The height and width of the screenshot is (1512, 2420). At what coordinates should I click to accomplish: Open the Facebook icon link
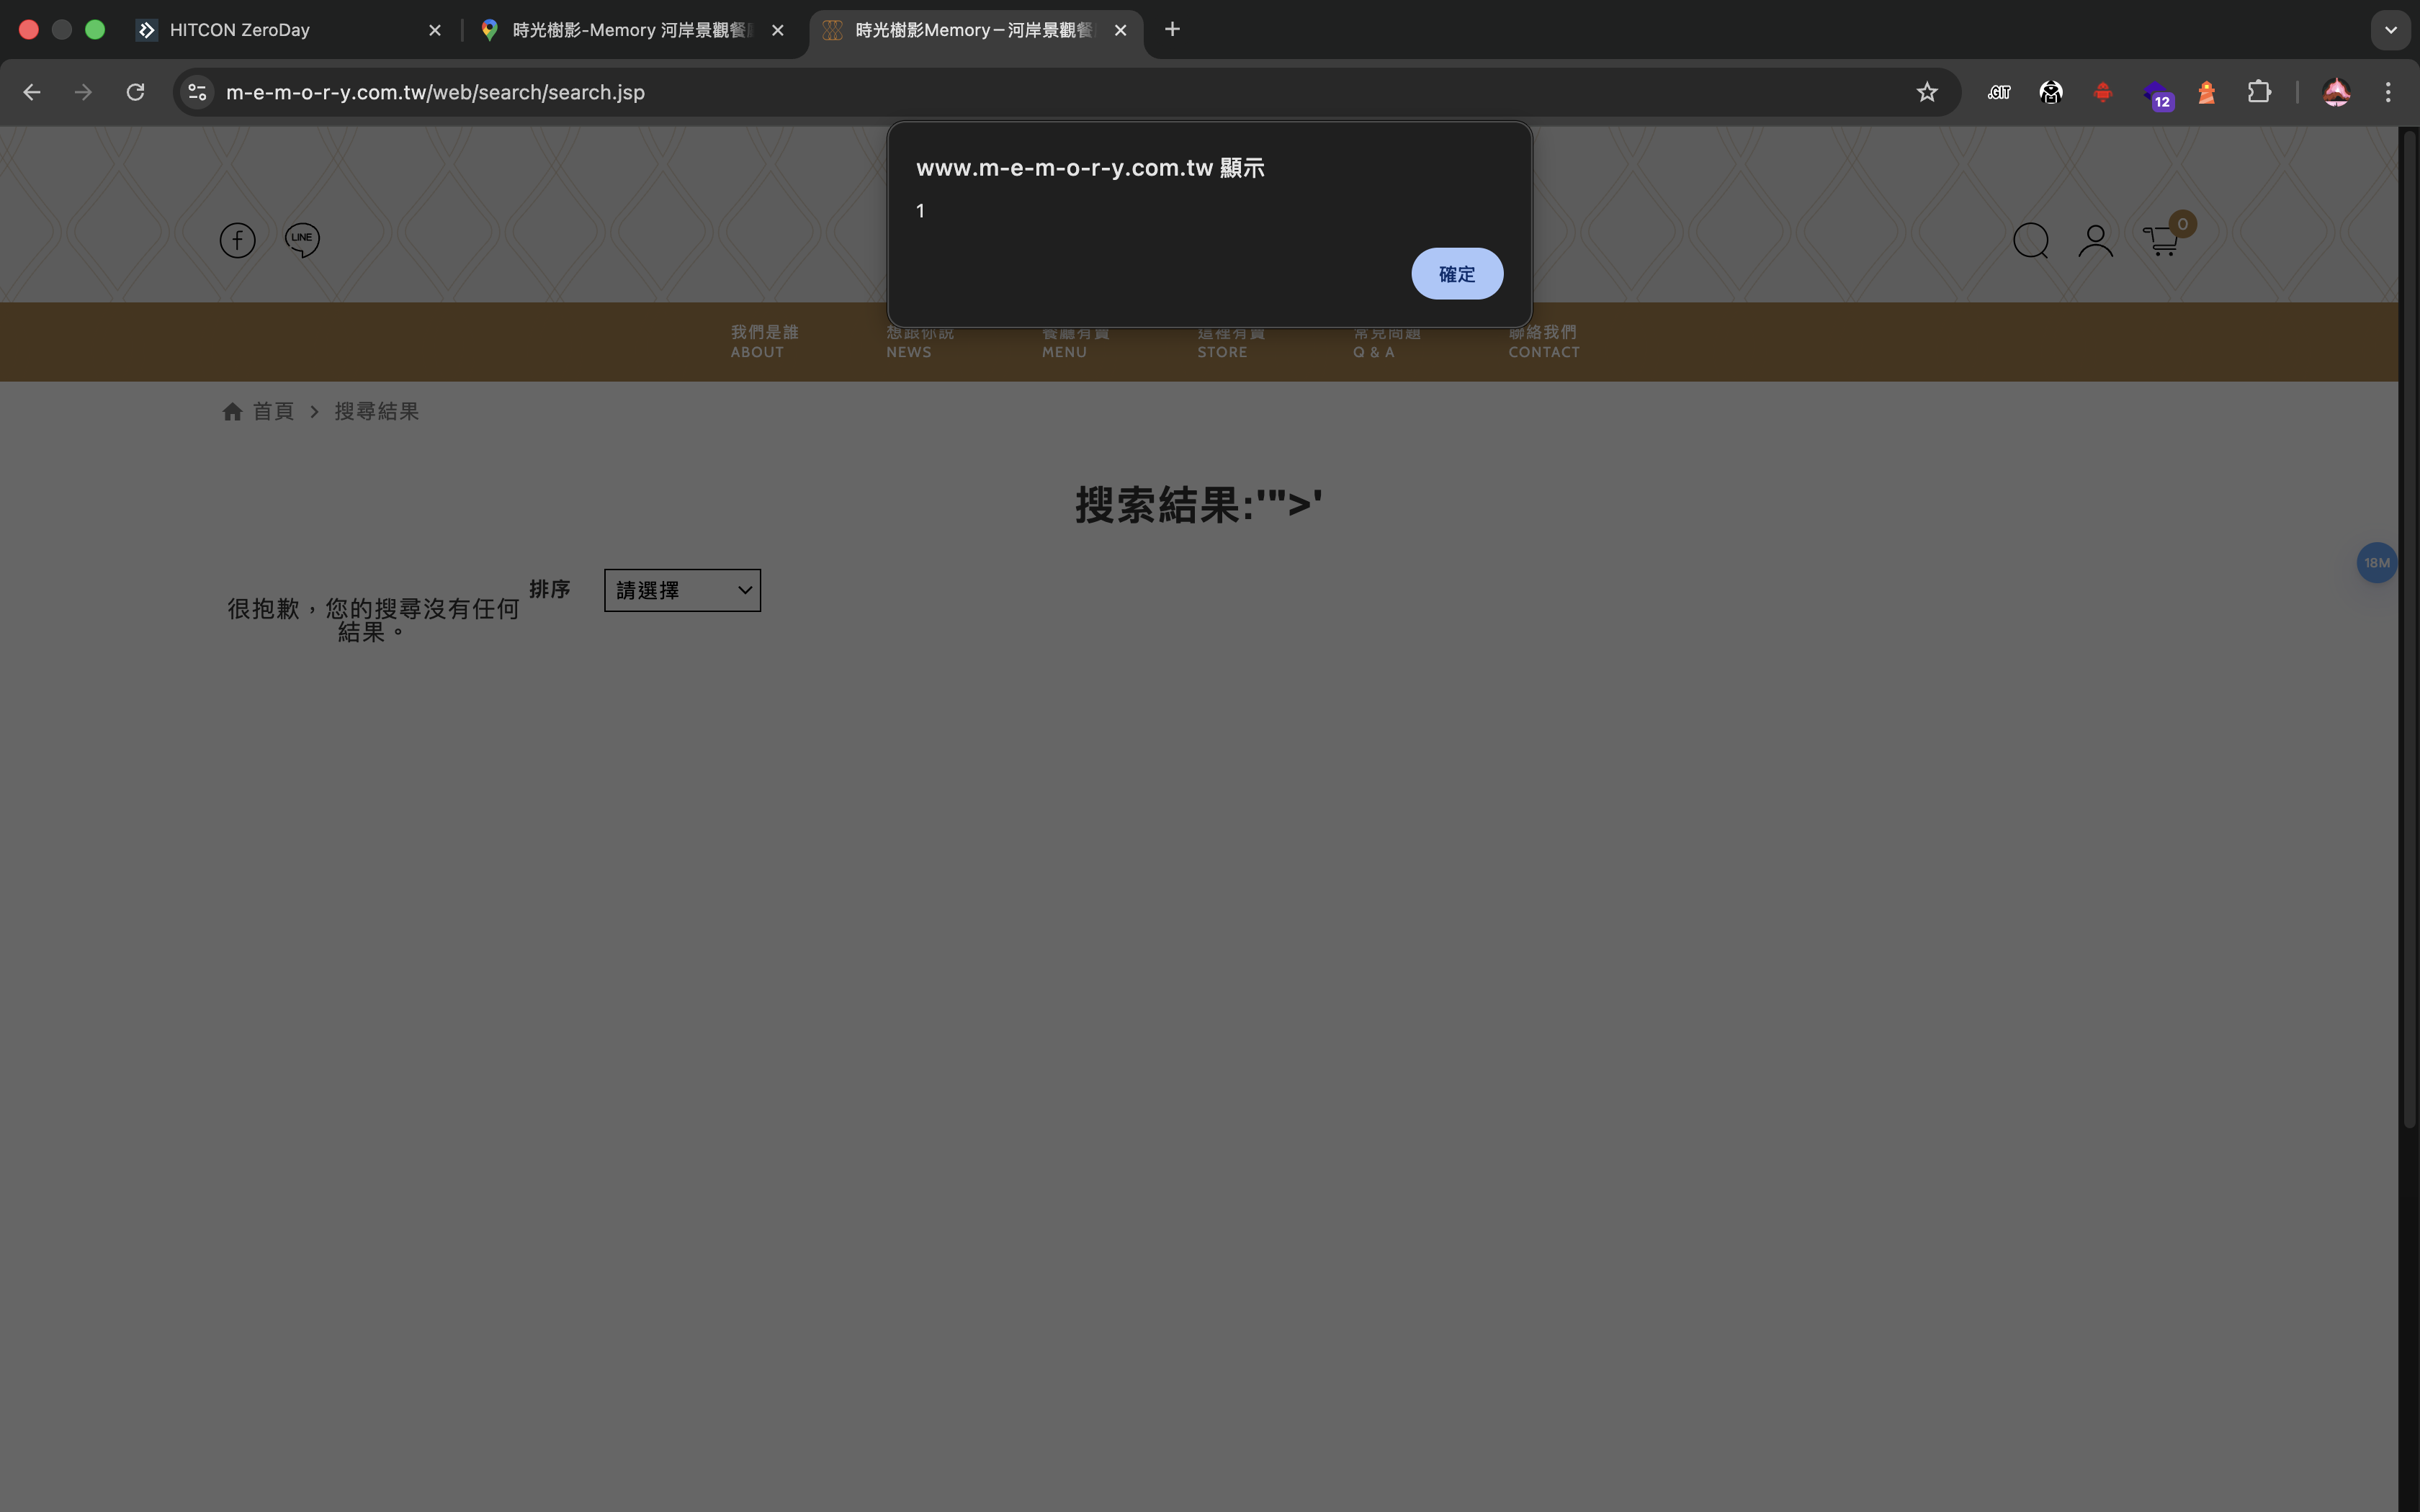coord(238,240)
